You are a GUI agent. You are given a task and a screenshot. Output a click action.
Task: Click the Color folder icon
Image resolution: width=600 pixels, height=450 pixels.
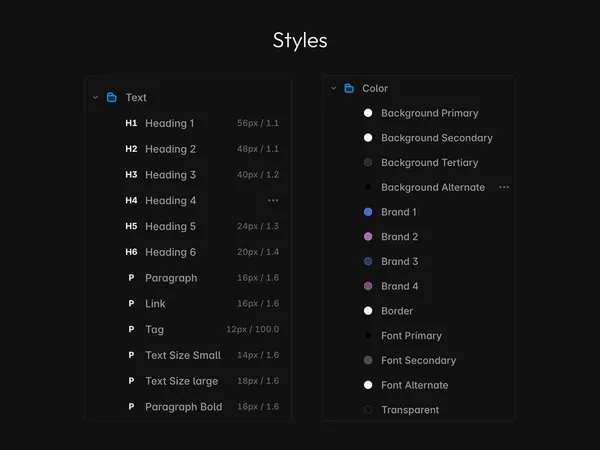(349, 88)
